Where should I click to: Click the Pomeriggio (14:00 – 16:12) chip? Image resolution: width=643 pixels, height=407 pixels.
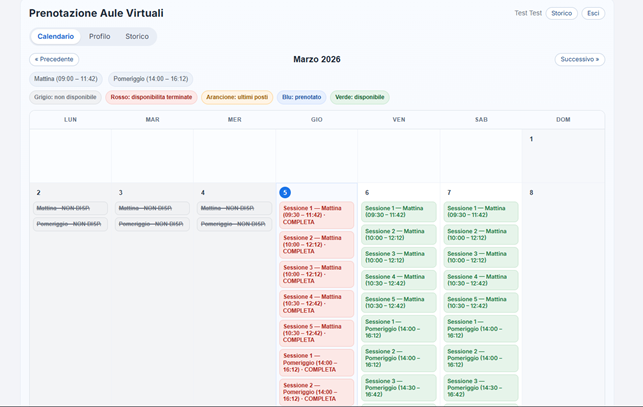pyautogui.click(x=149, y=79)
